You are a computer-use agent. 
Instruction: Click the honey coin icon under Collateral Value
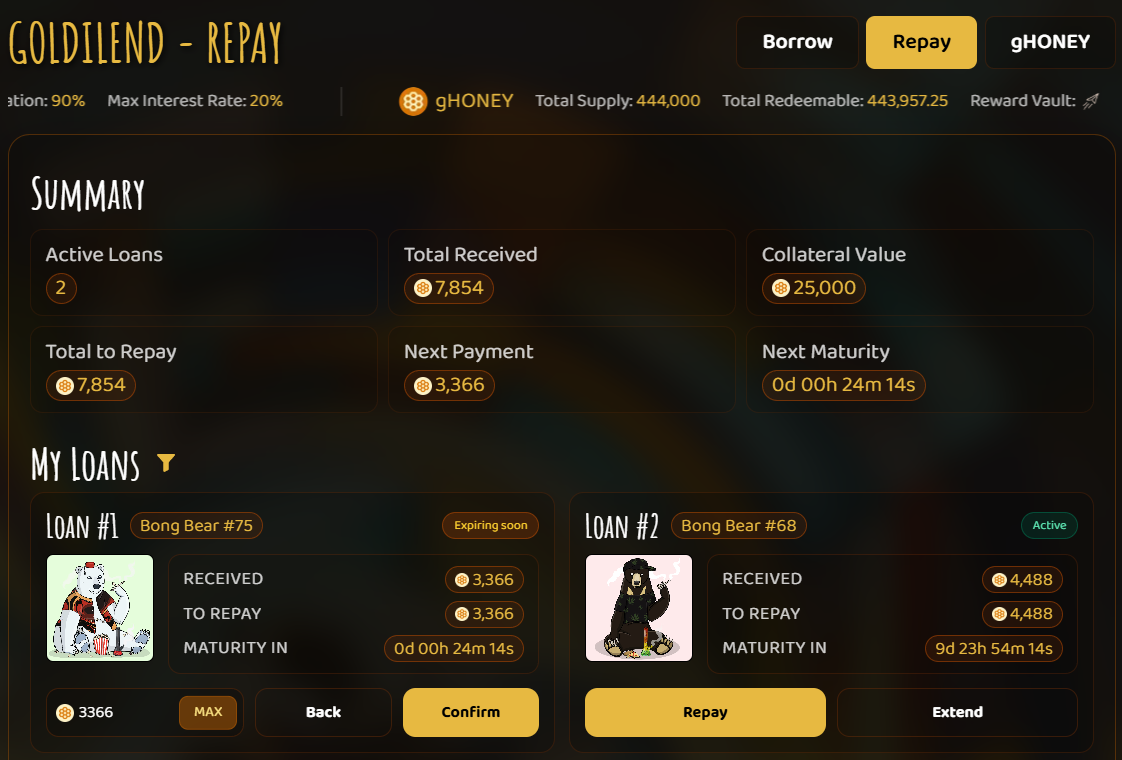click(x=781, y=289)
